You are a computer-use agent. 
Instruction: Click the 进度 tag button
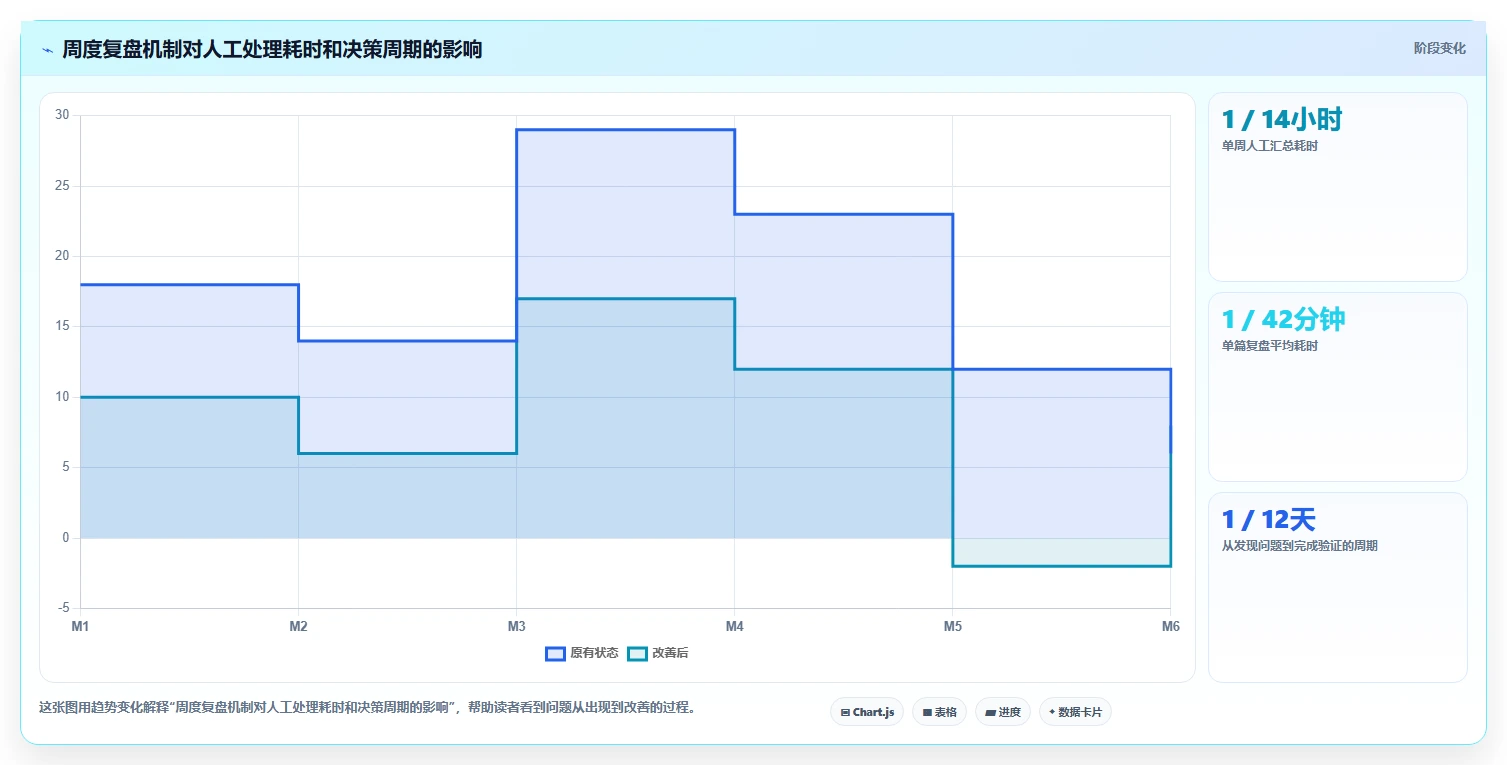tap(1003, 712)
